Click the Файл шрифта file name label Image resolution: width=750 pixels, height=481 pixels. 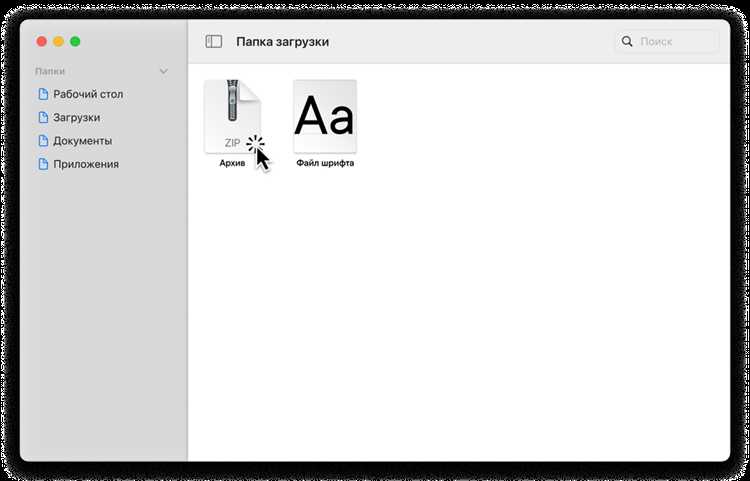tap(325, 163)
